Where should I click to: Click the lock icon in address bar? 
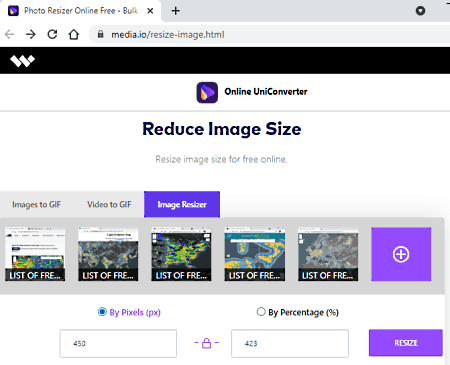pos(100,34)
